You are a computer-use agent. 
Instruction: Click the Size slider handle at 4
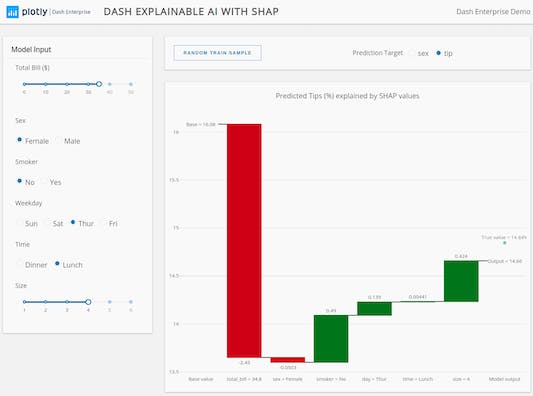click(x=88, y=302)
